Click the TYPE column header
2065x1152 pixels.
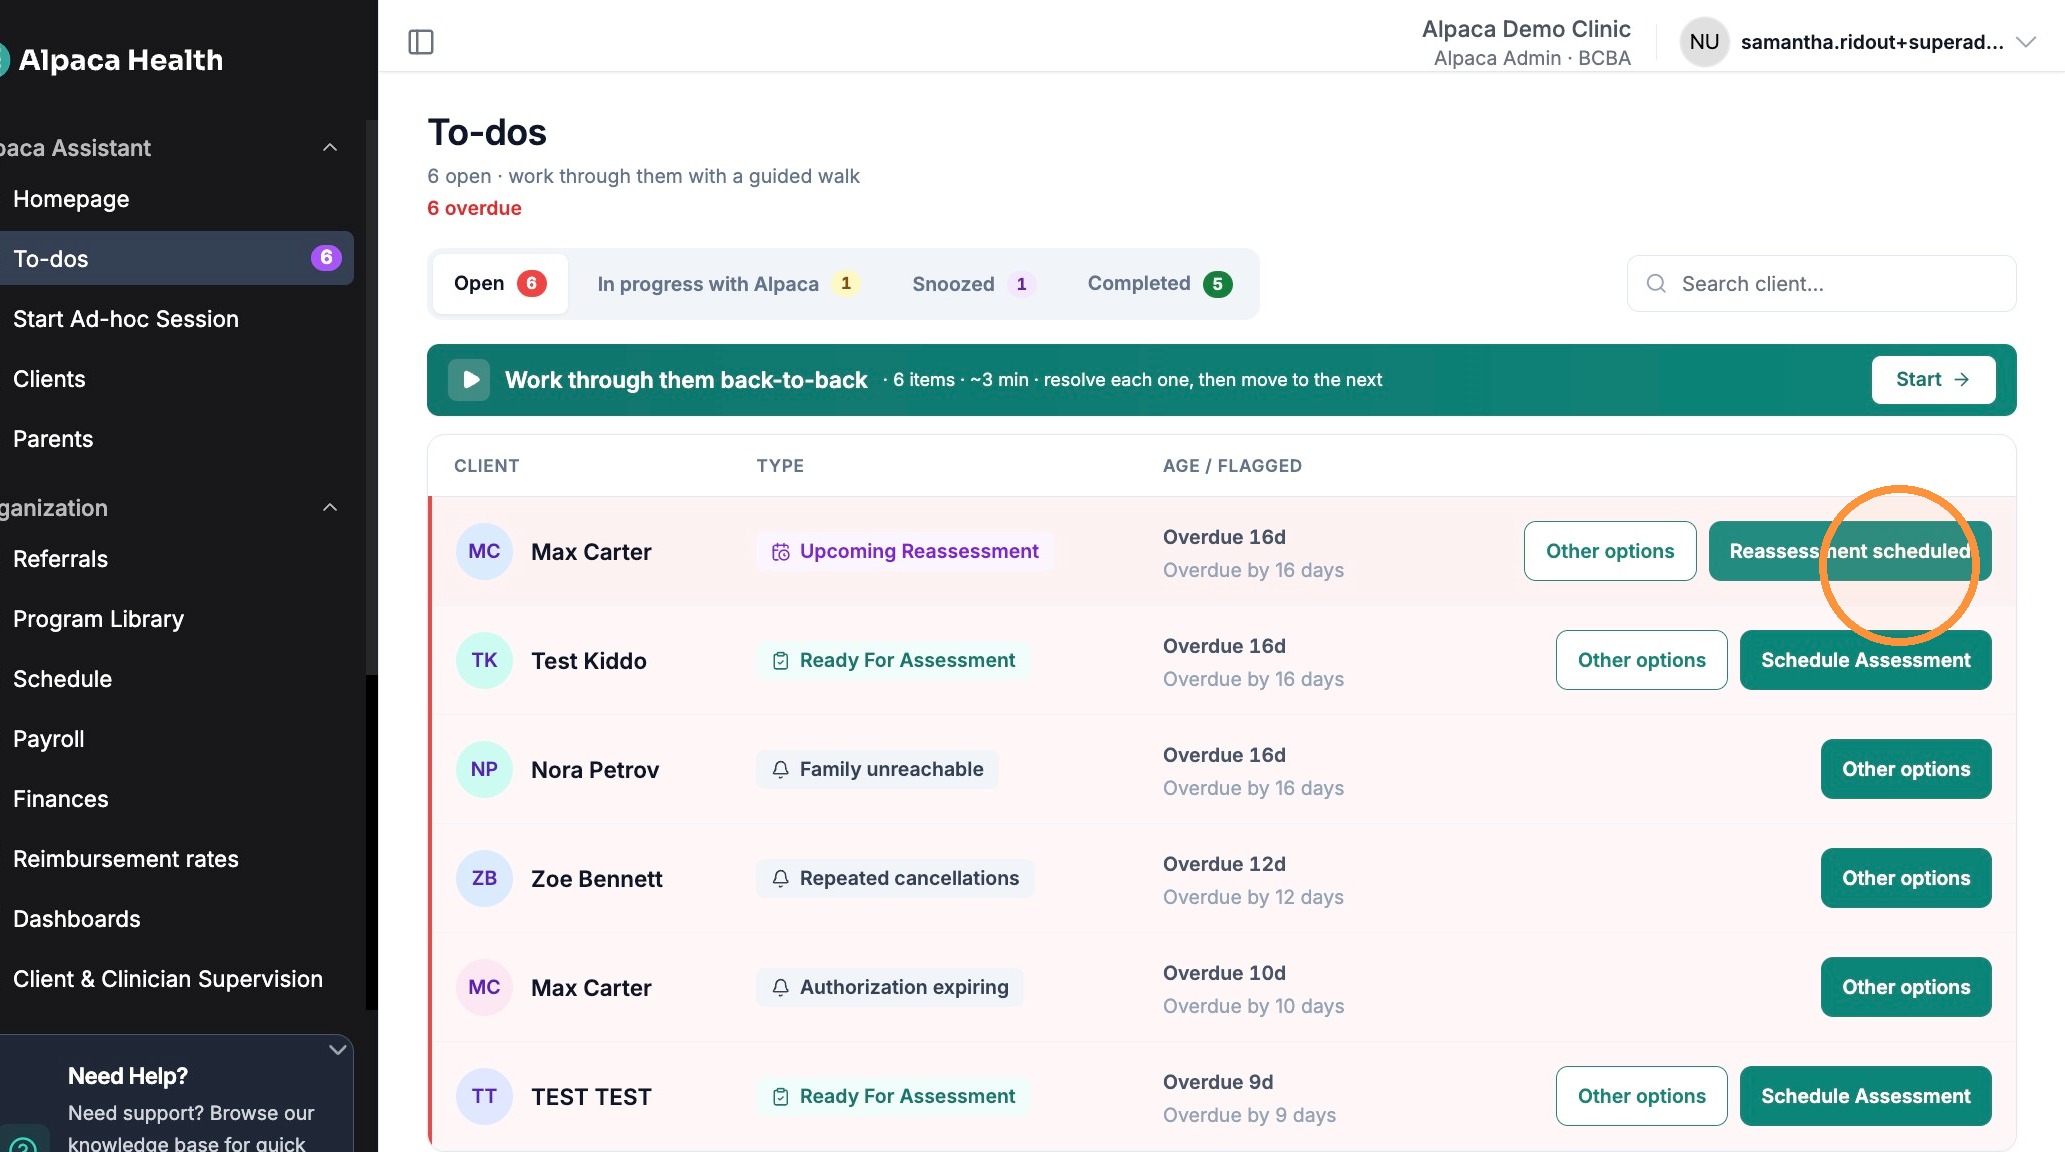point(780,466)
